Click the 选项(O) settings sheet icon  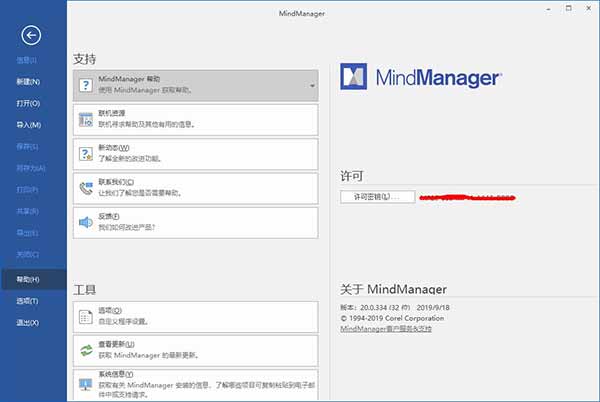[x=86, y=317]
